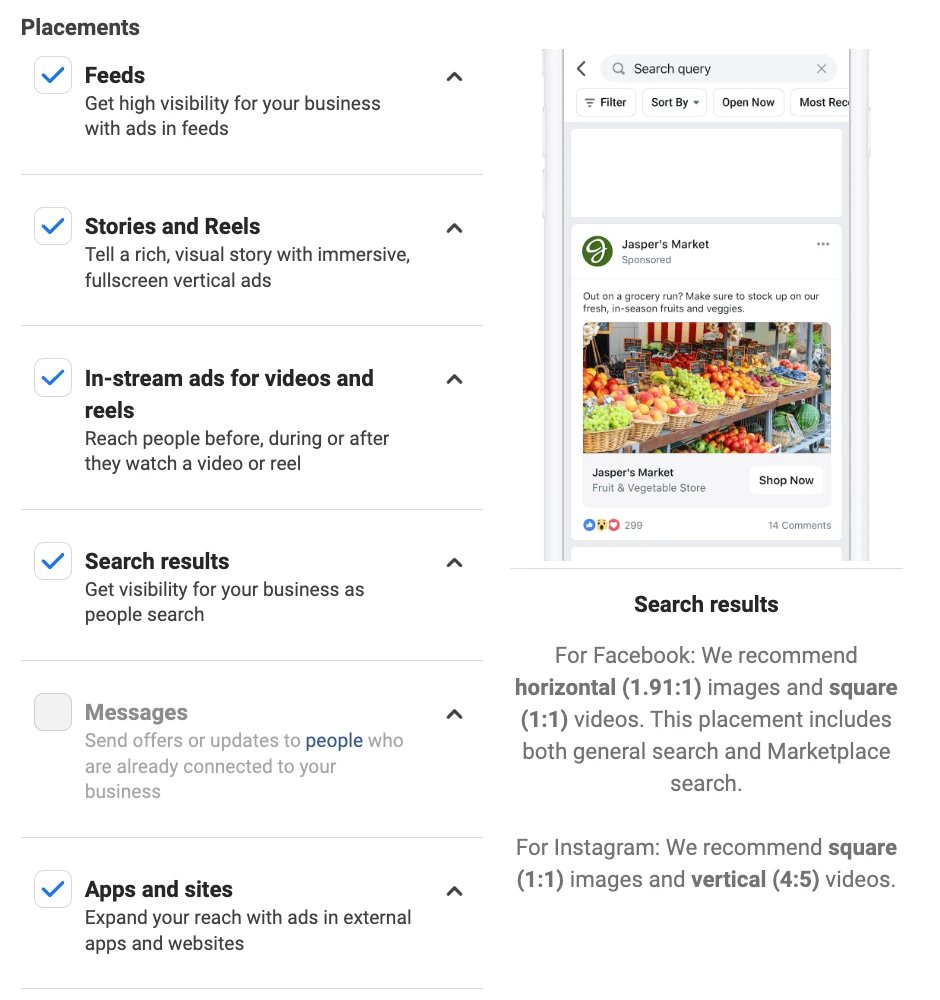Collapse the Messages section chevron
The height and width of the screenshot is (1000, 940).
[x=454, y=714]
